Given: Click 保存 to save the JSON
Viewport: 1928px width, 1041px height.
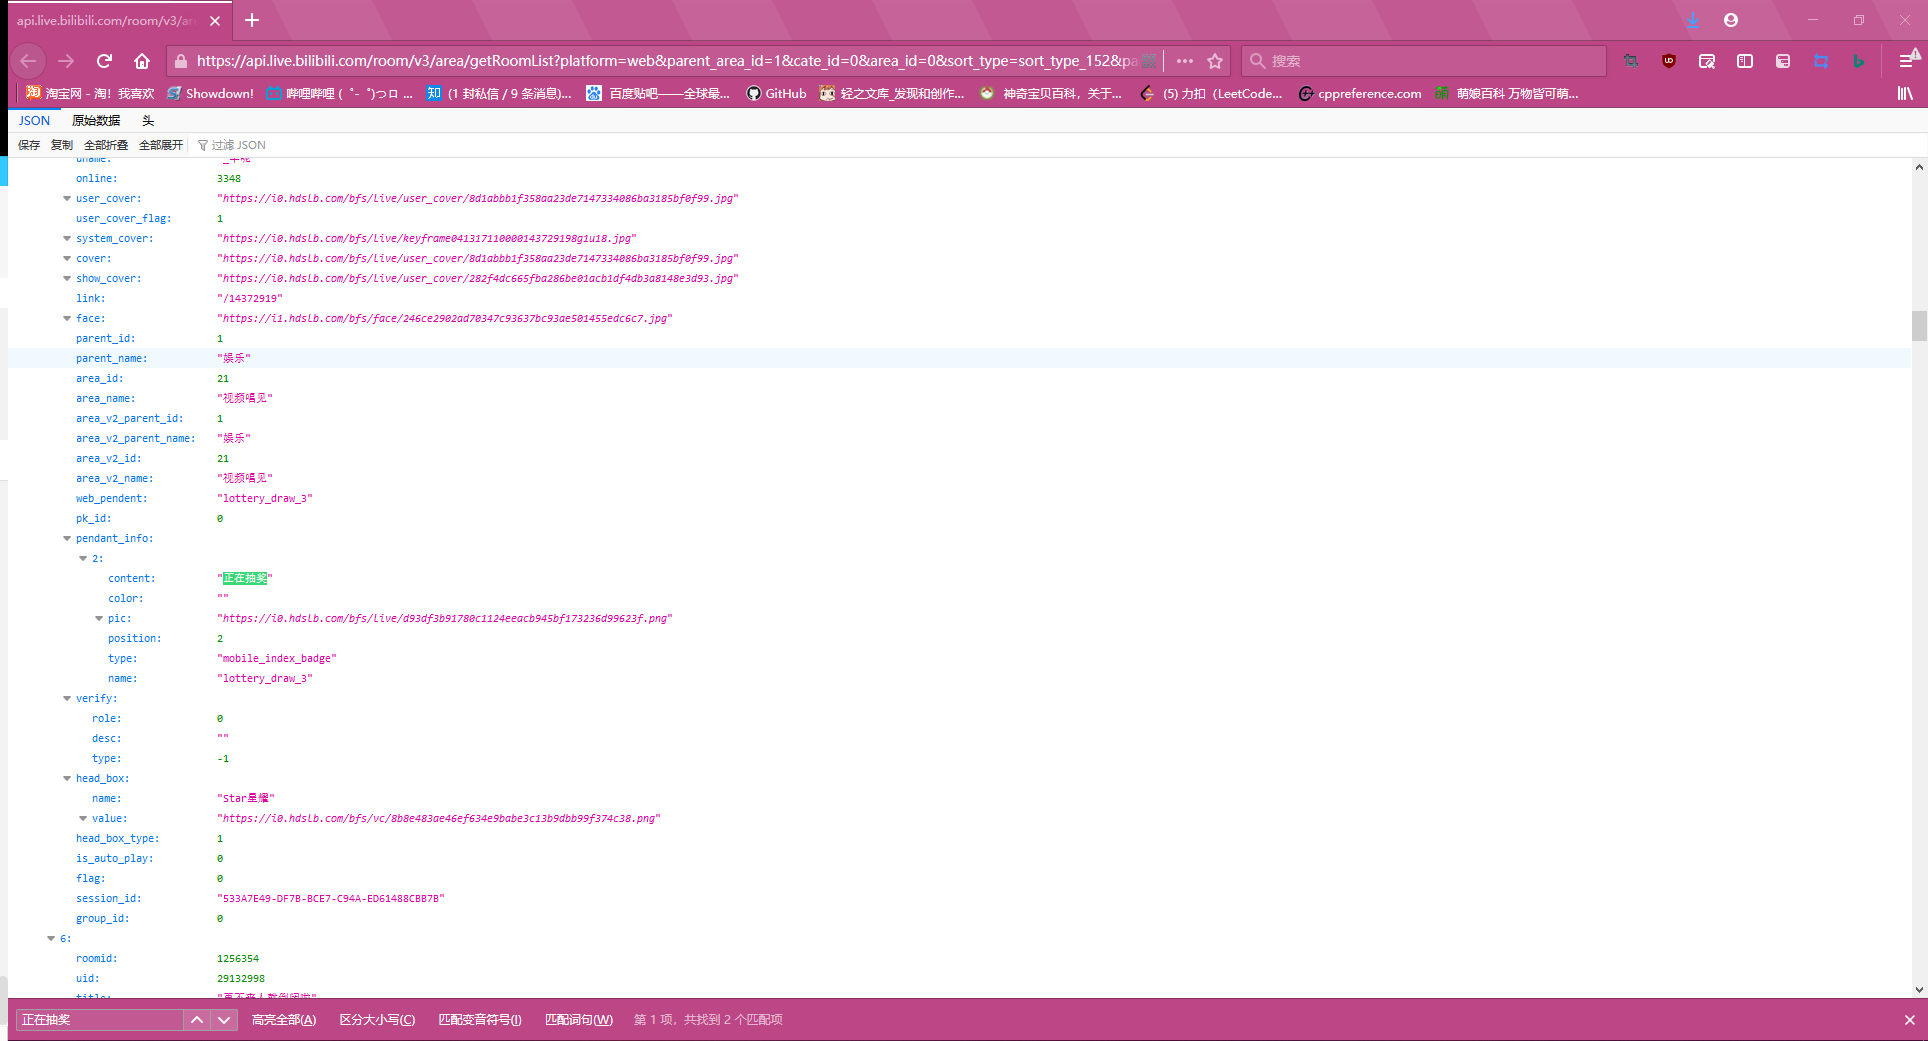Looking at the screenshot, I should 29,145.
